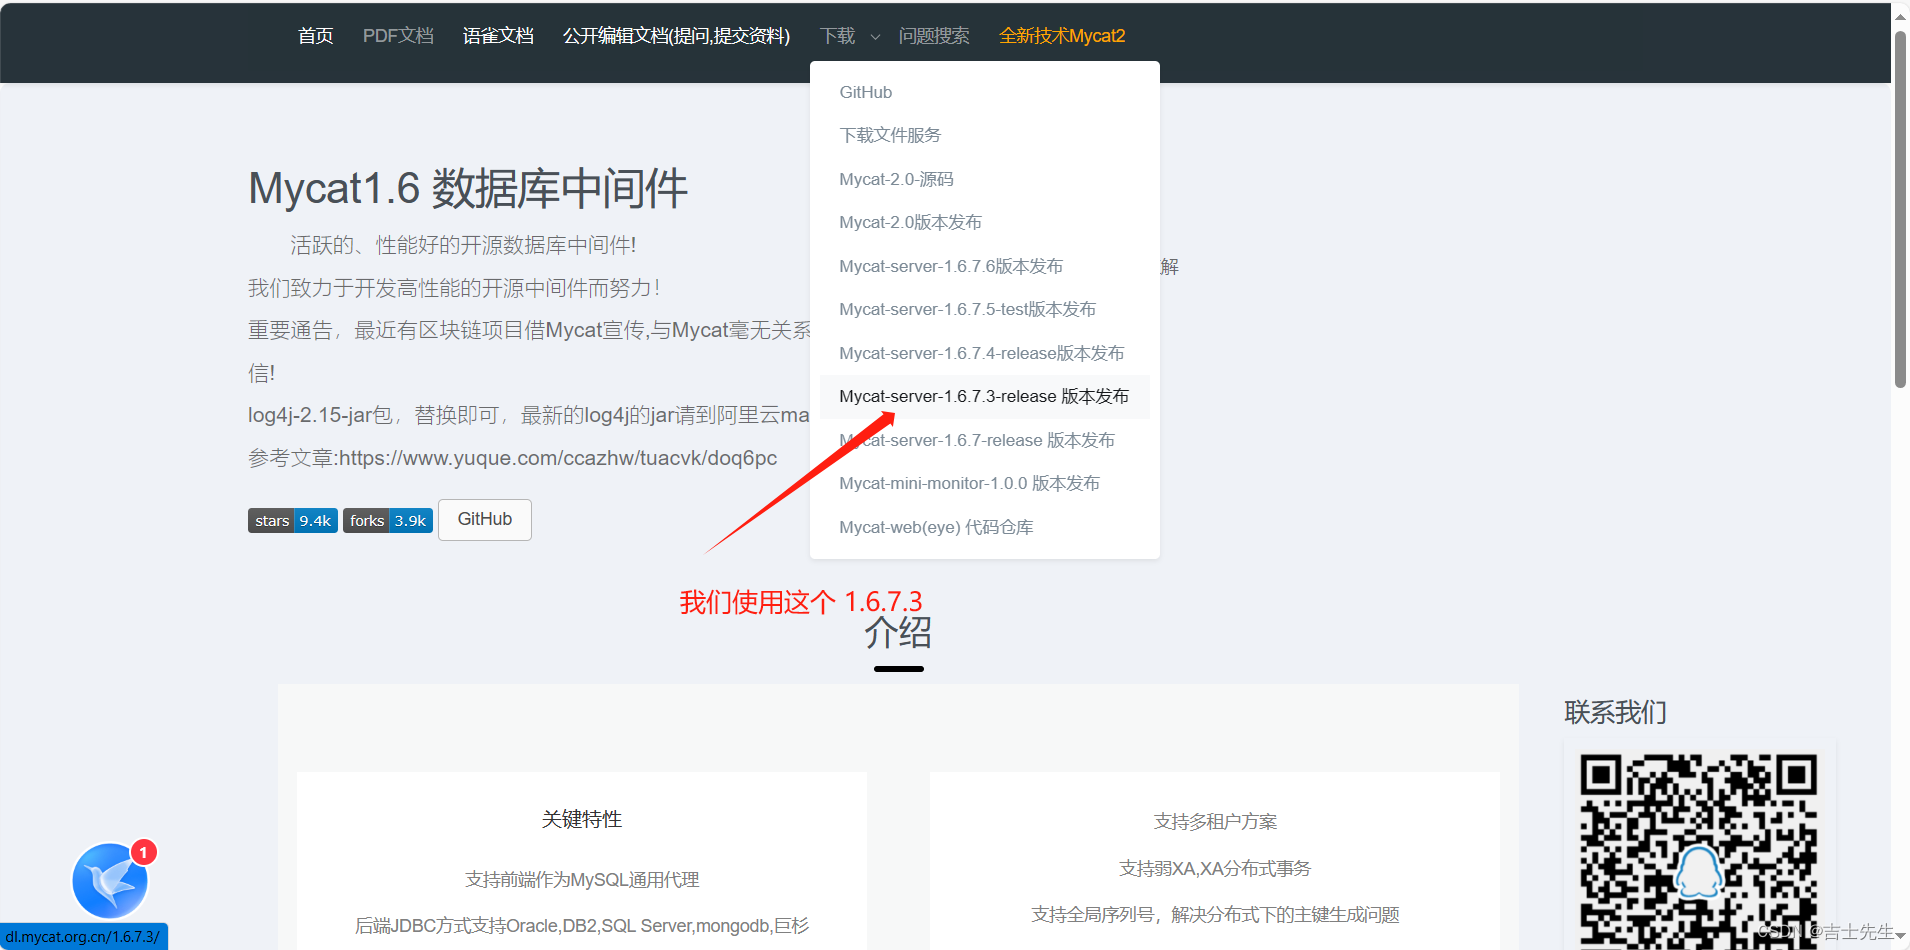Click 活跃的、性能好的开源数据库中间件 text

coord(463,245)
